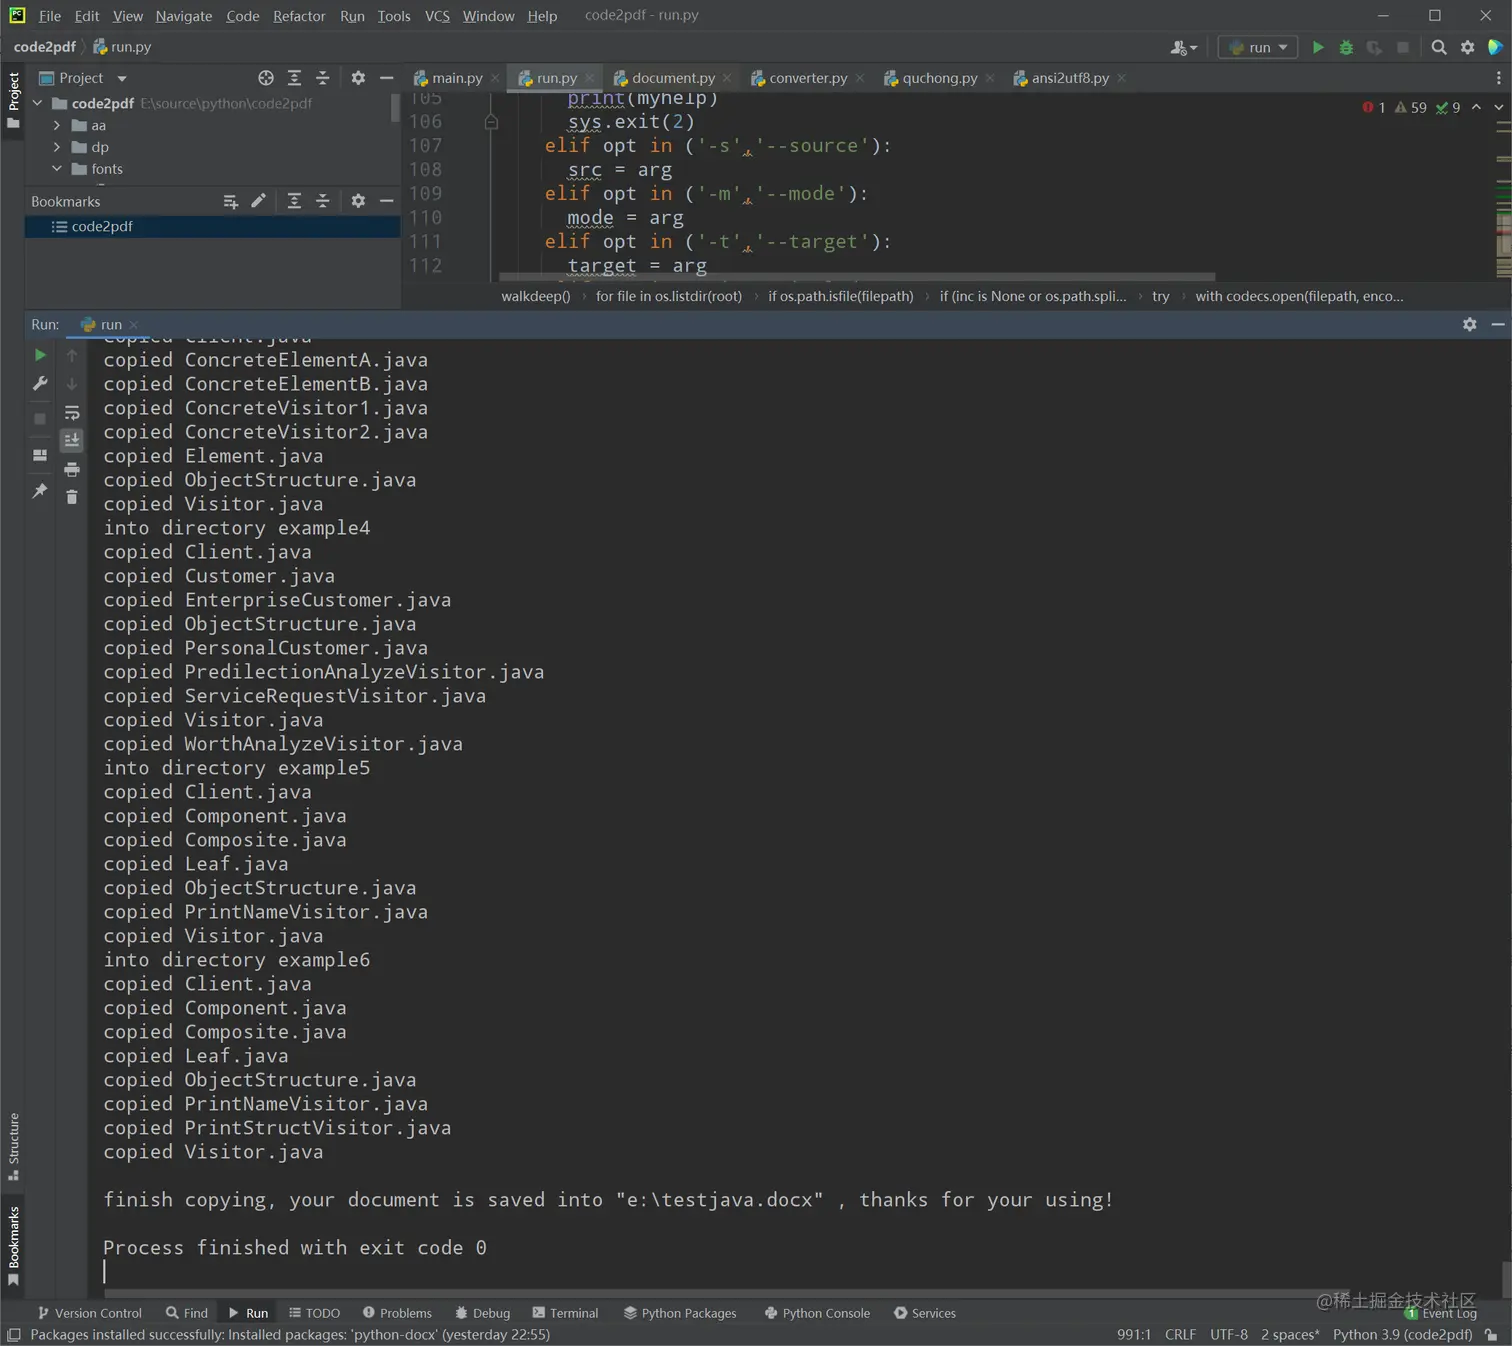This screenshot has height=1346, width=1512.
Task: Click the editor horizontal scrollbar
Action: click(x=857, y=277)
